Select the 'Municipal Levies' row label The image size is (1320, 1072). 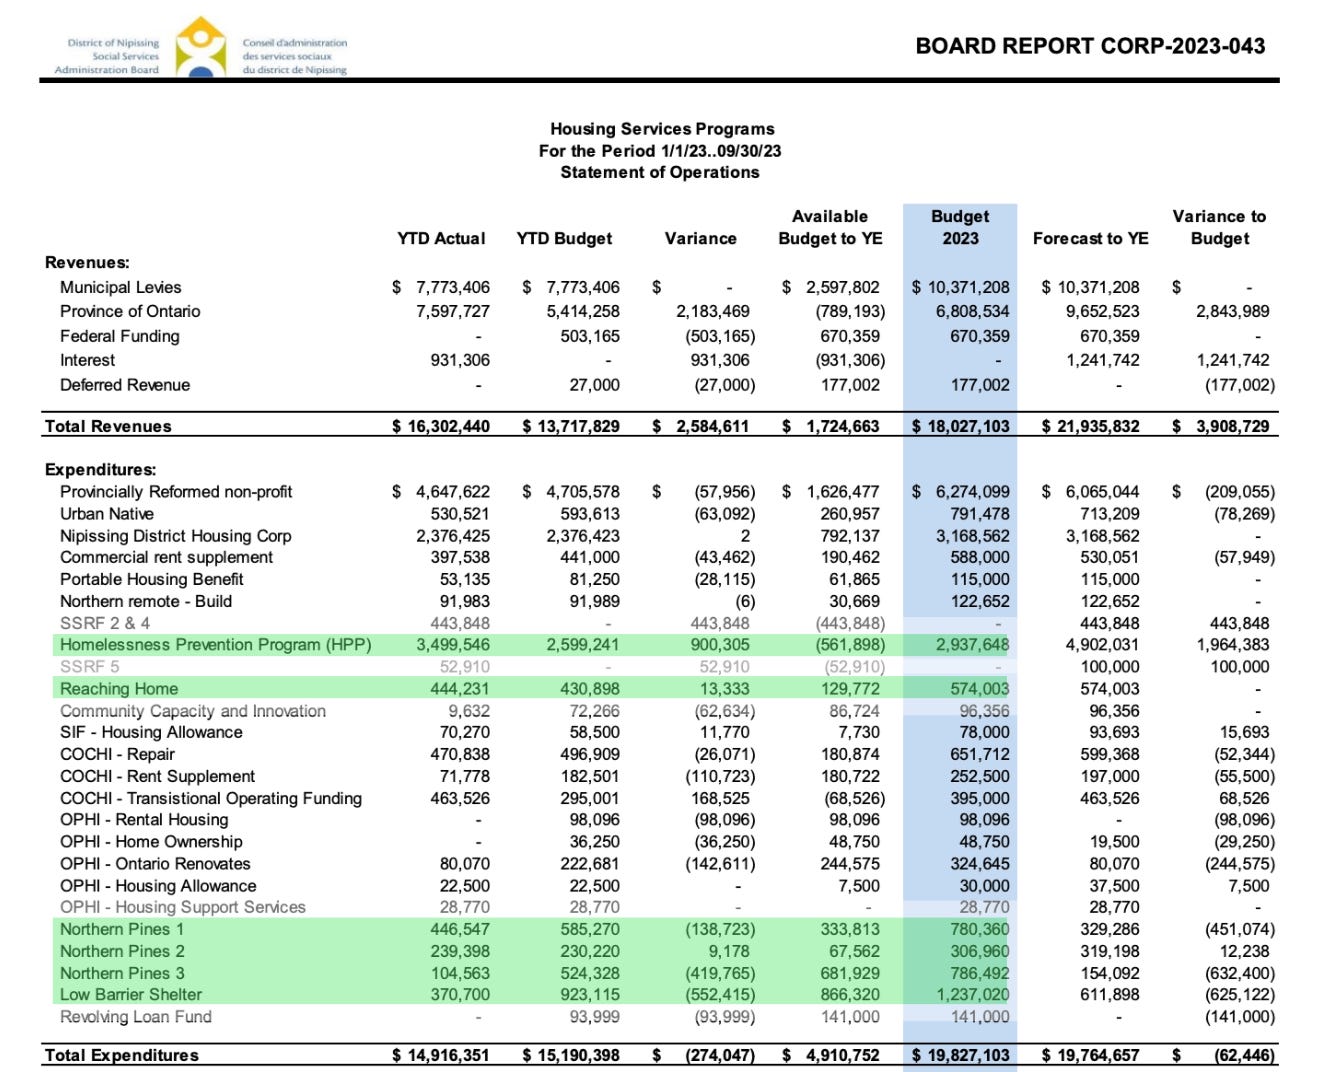pyautogui.click(x=120, y=287)
